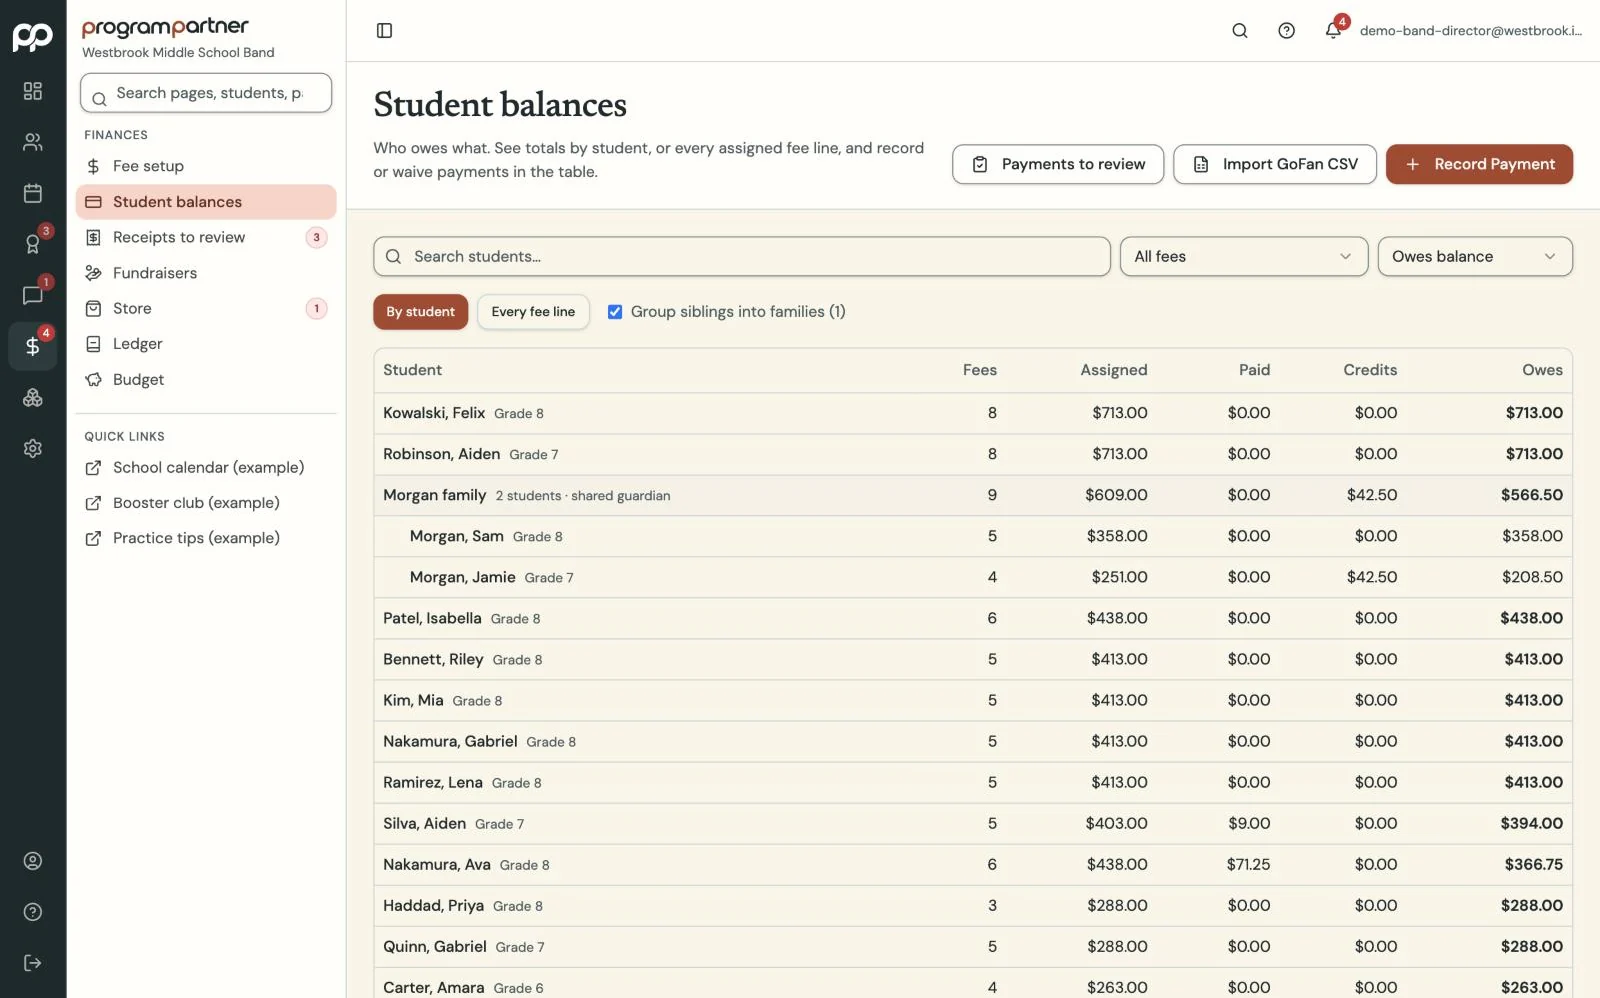1600x998 pixels.
Task: Open the notifications bell icon
Action: click(x=1333, y=31)
